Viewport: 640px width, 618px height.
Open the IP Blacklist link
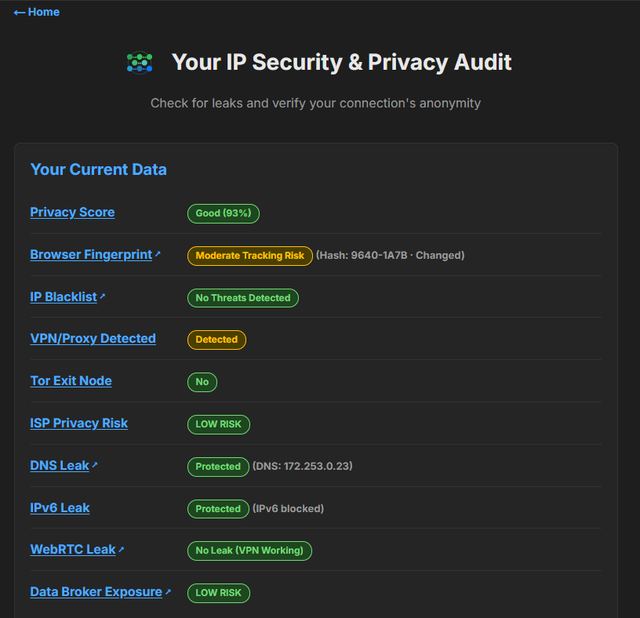coord(64,297)
